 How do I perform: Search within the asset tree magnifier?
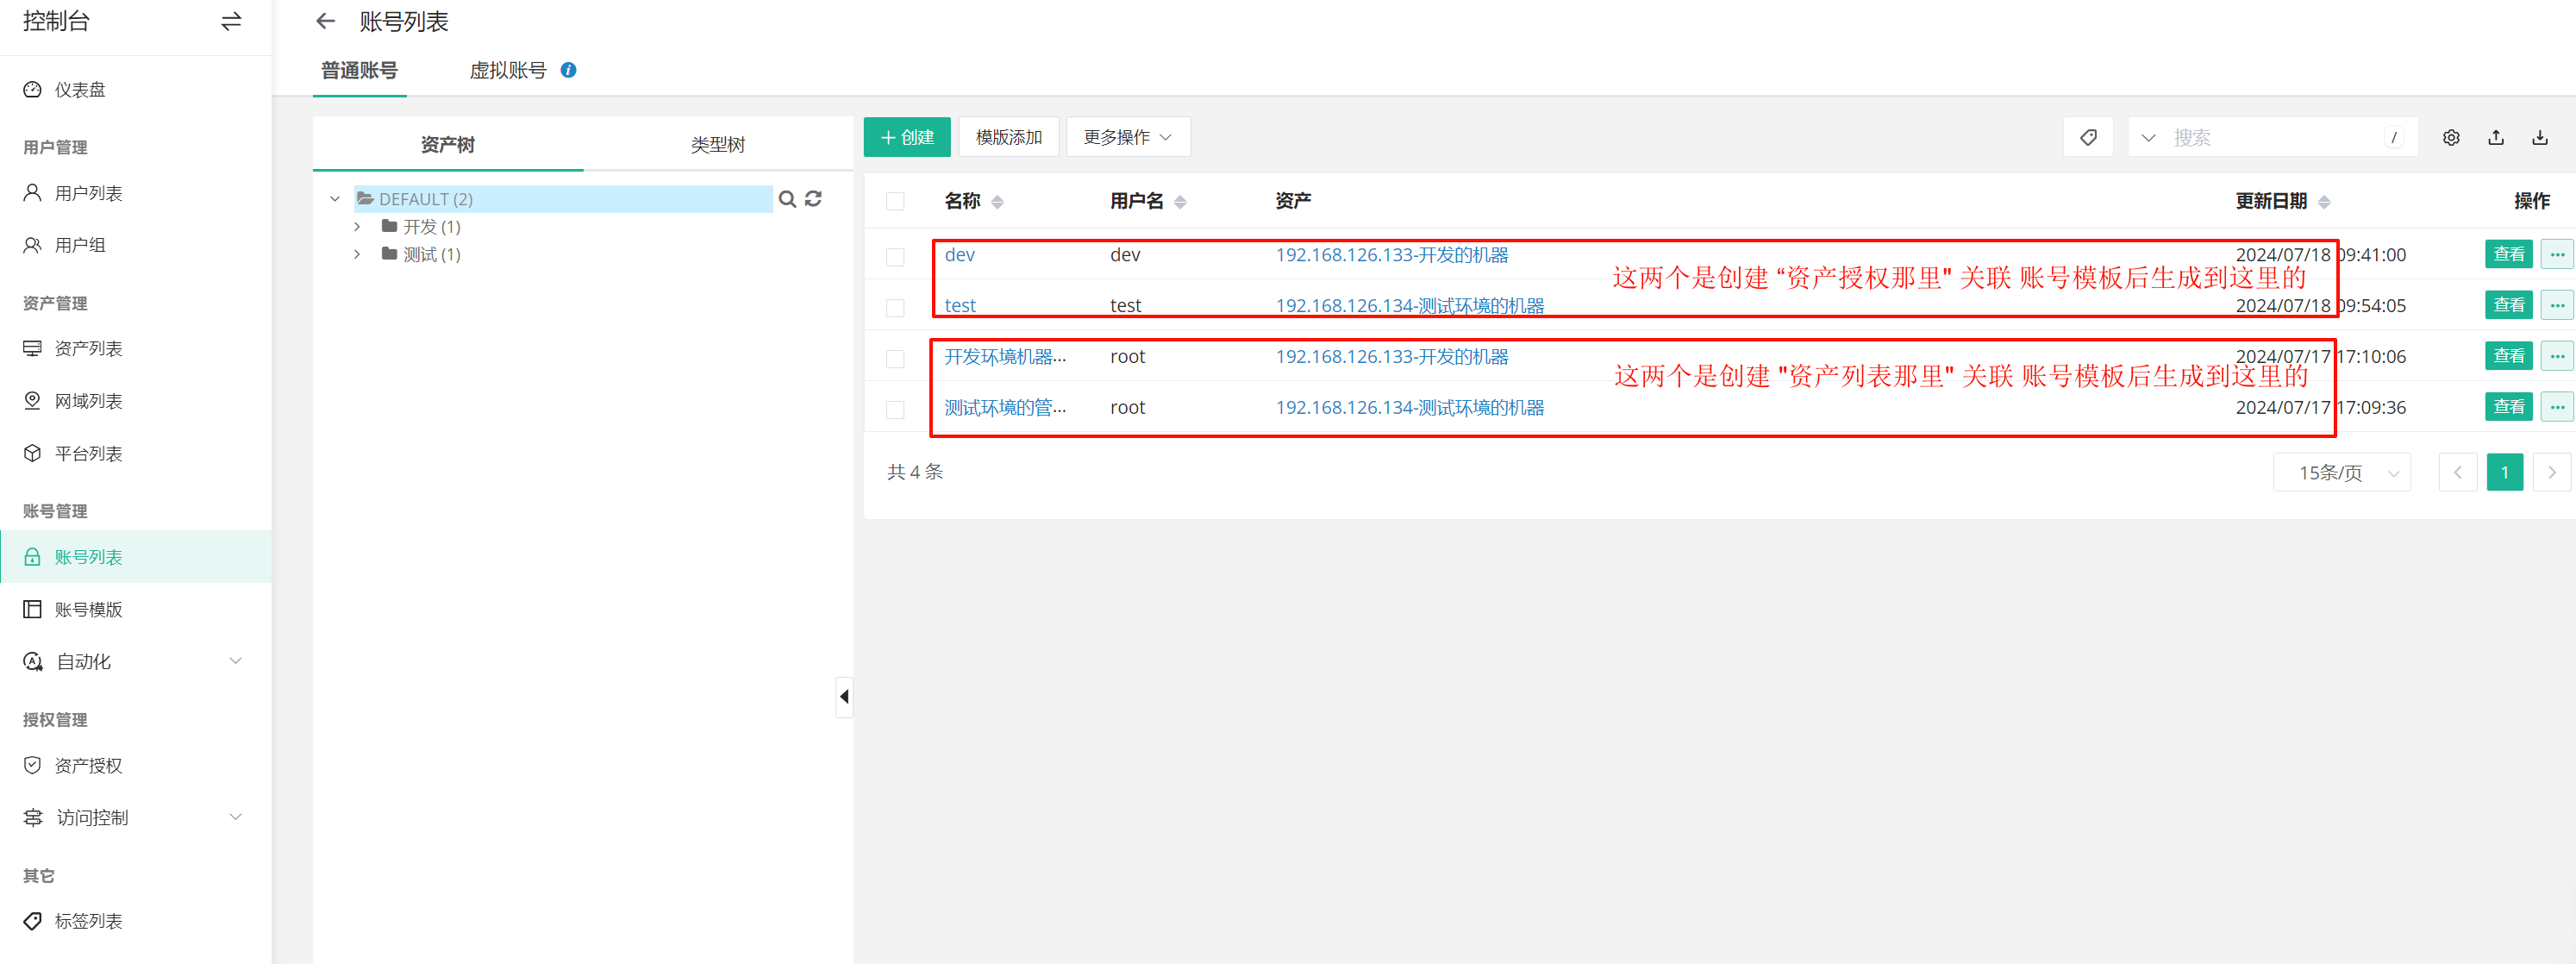[787, 199]
